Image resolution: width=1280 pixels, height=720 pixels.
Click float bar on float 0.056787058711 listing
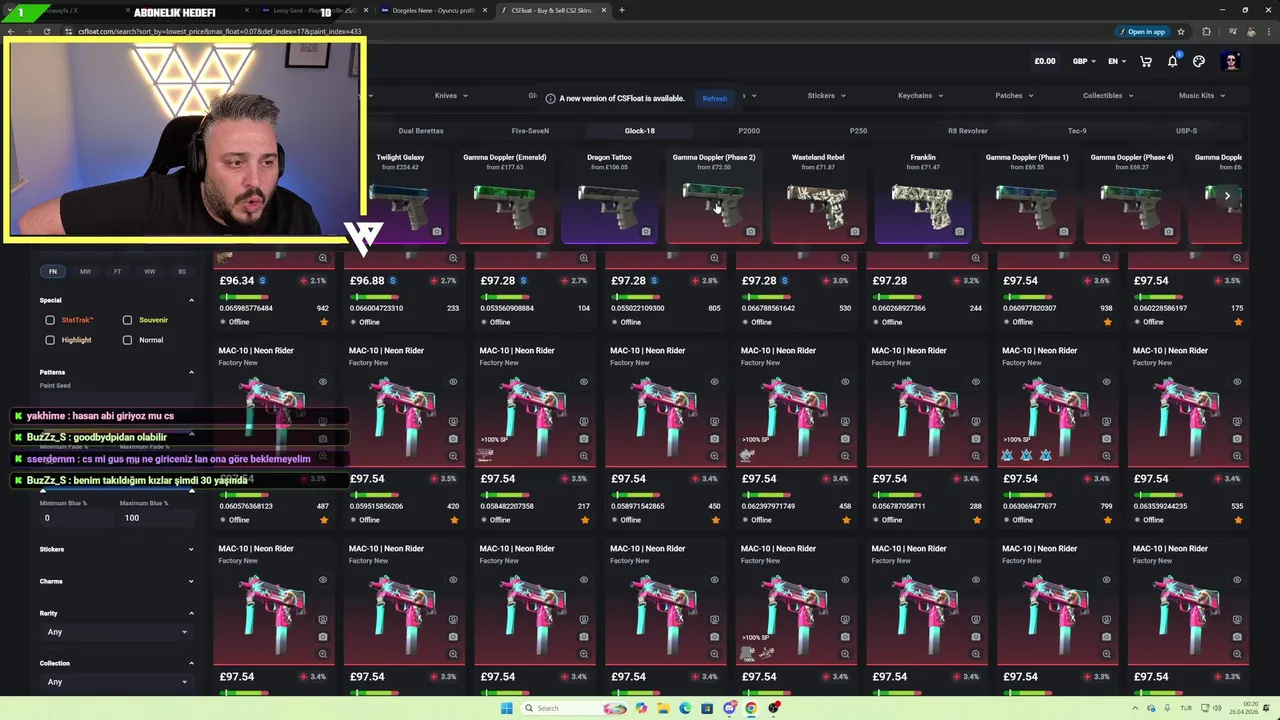click(896, 495)
